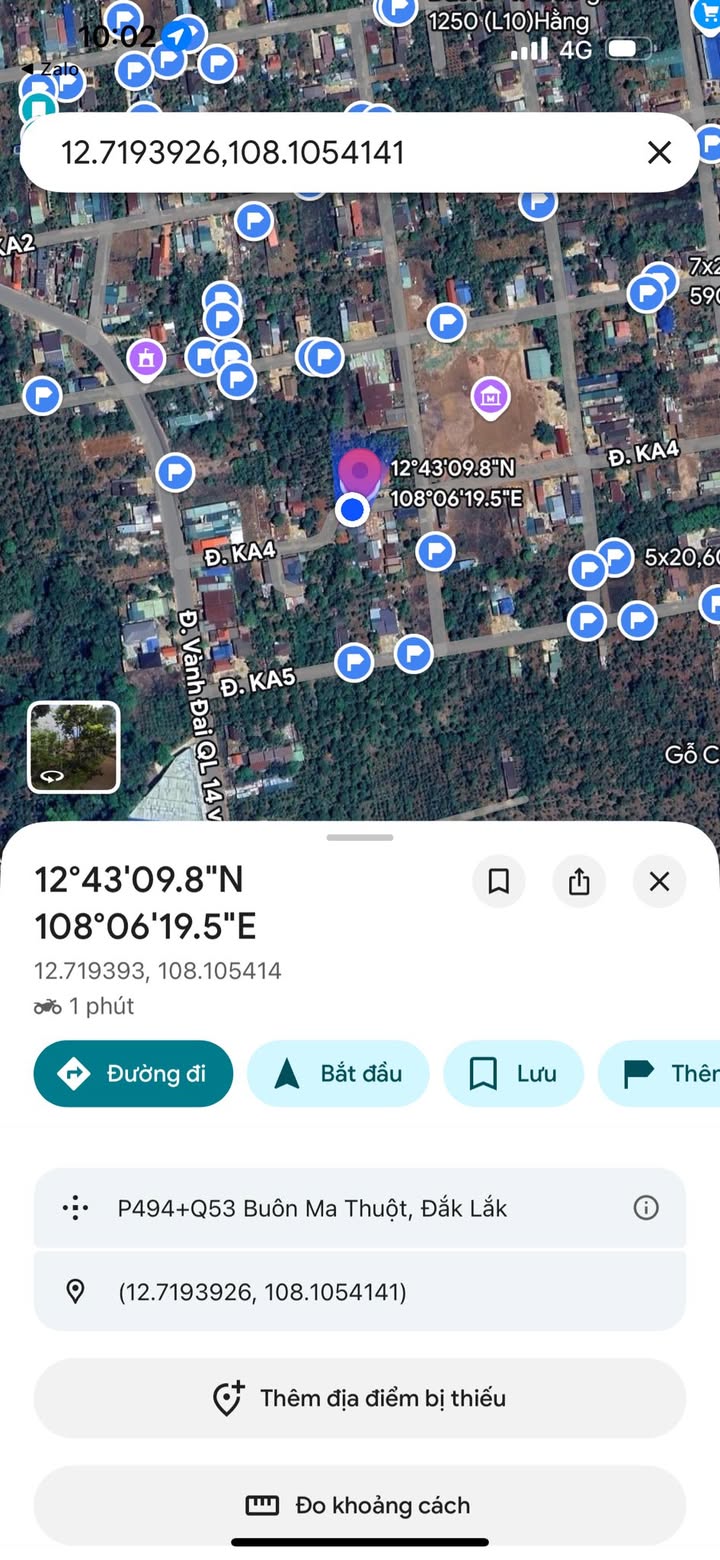Viewport: 720px width, 1560px height.
Task: Tap the Đường đi directions button
Action: (133, 1073)
